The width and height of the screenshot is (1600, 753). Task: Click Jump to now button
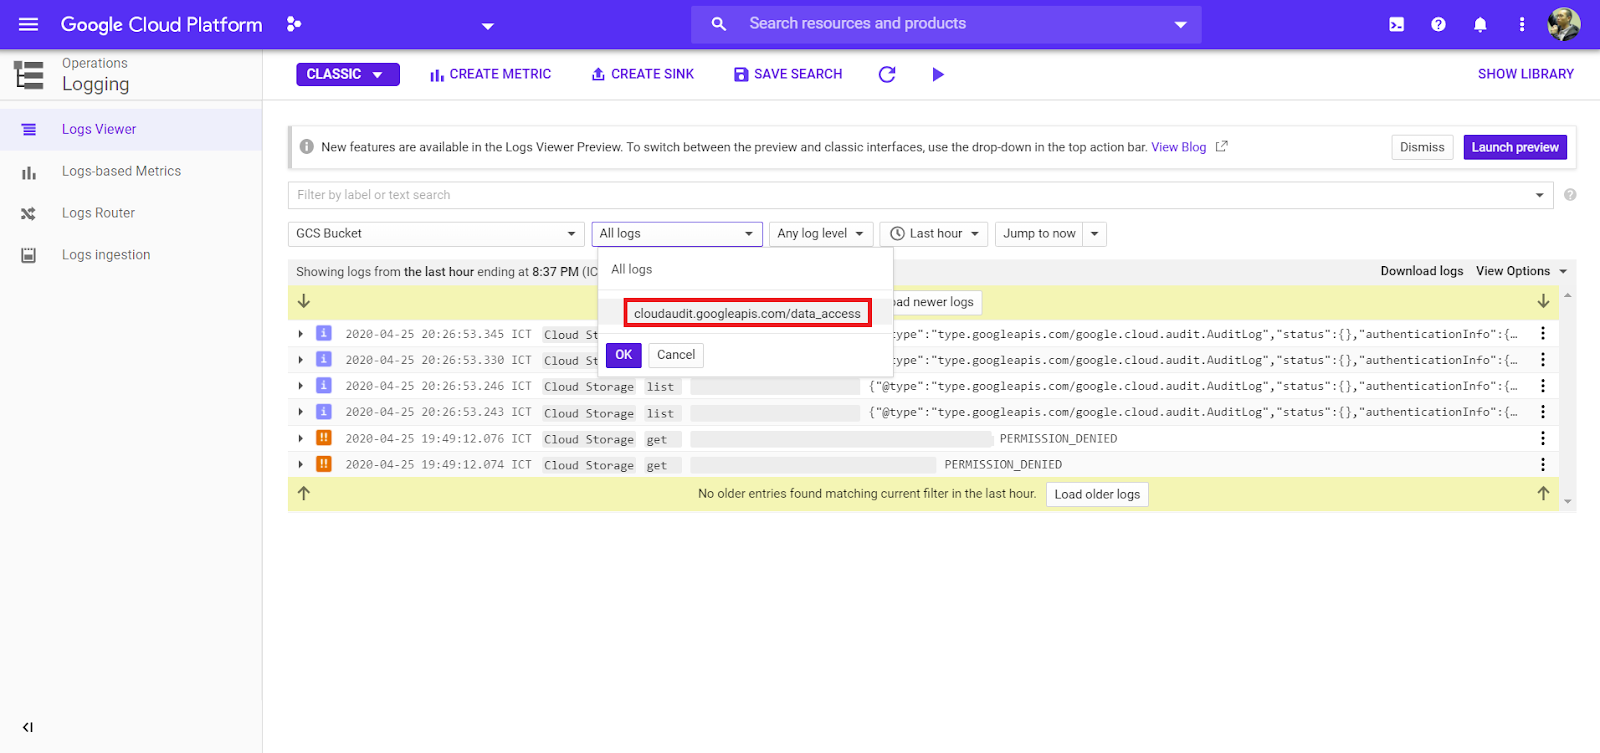pyautogui.click(x=1039, y=234)
